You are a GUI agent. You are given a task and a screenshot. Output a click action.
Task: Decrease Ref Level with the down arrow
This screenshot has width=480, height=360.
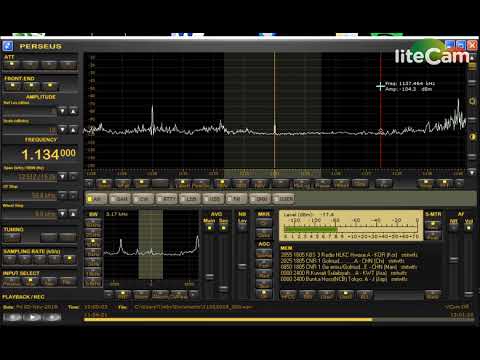(62, 111)
